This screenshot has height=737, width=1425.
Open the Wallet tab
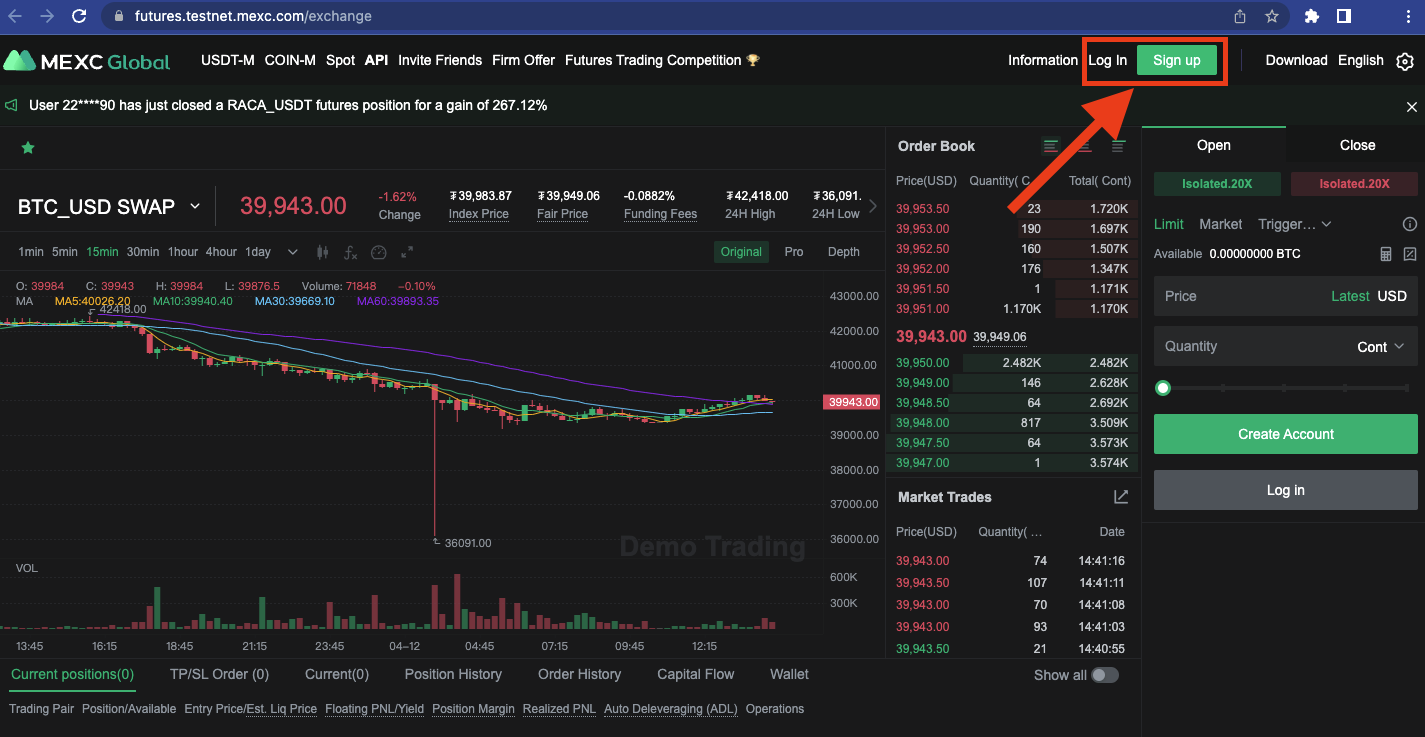[x=789, y=674]
